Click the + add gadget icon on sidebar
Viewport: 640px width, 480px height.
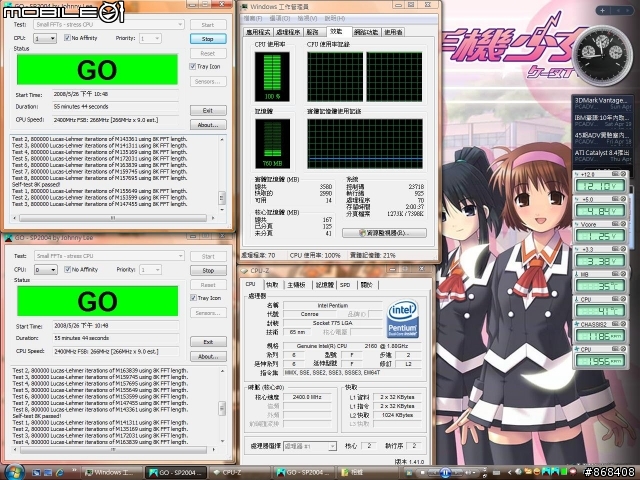[x=602, y=11]
